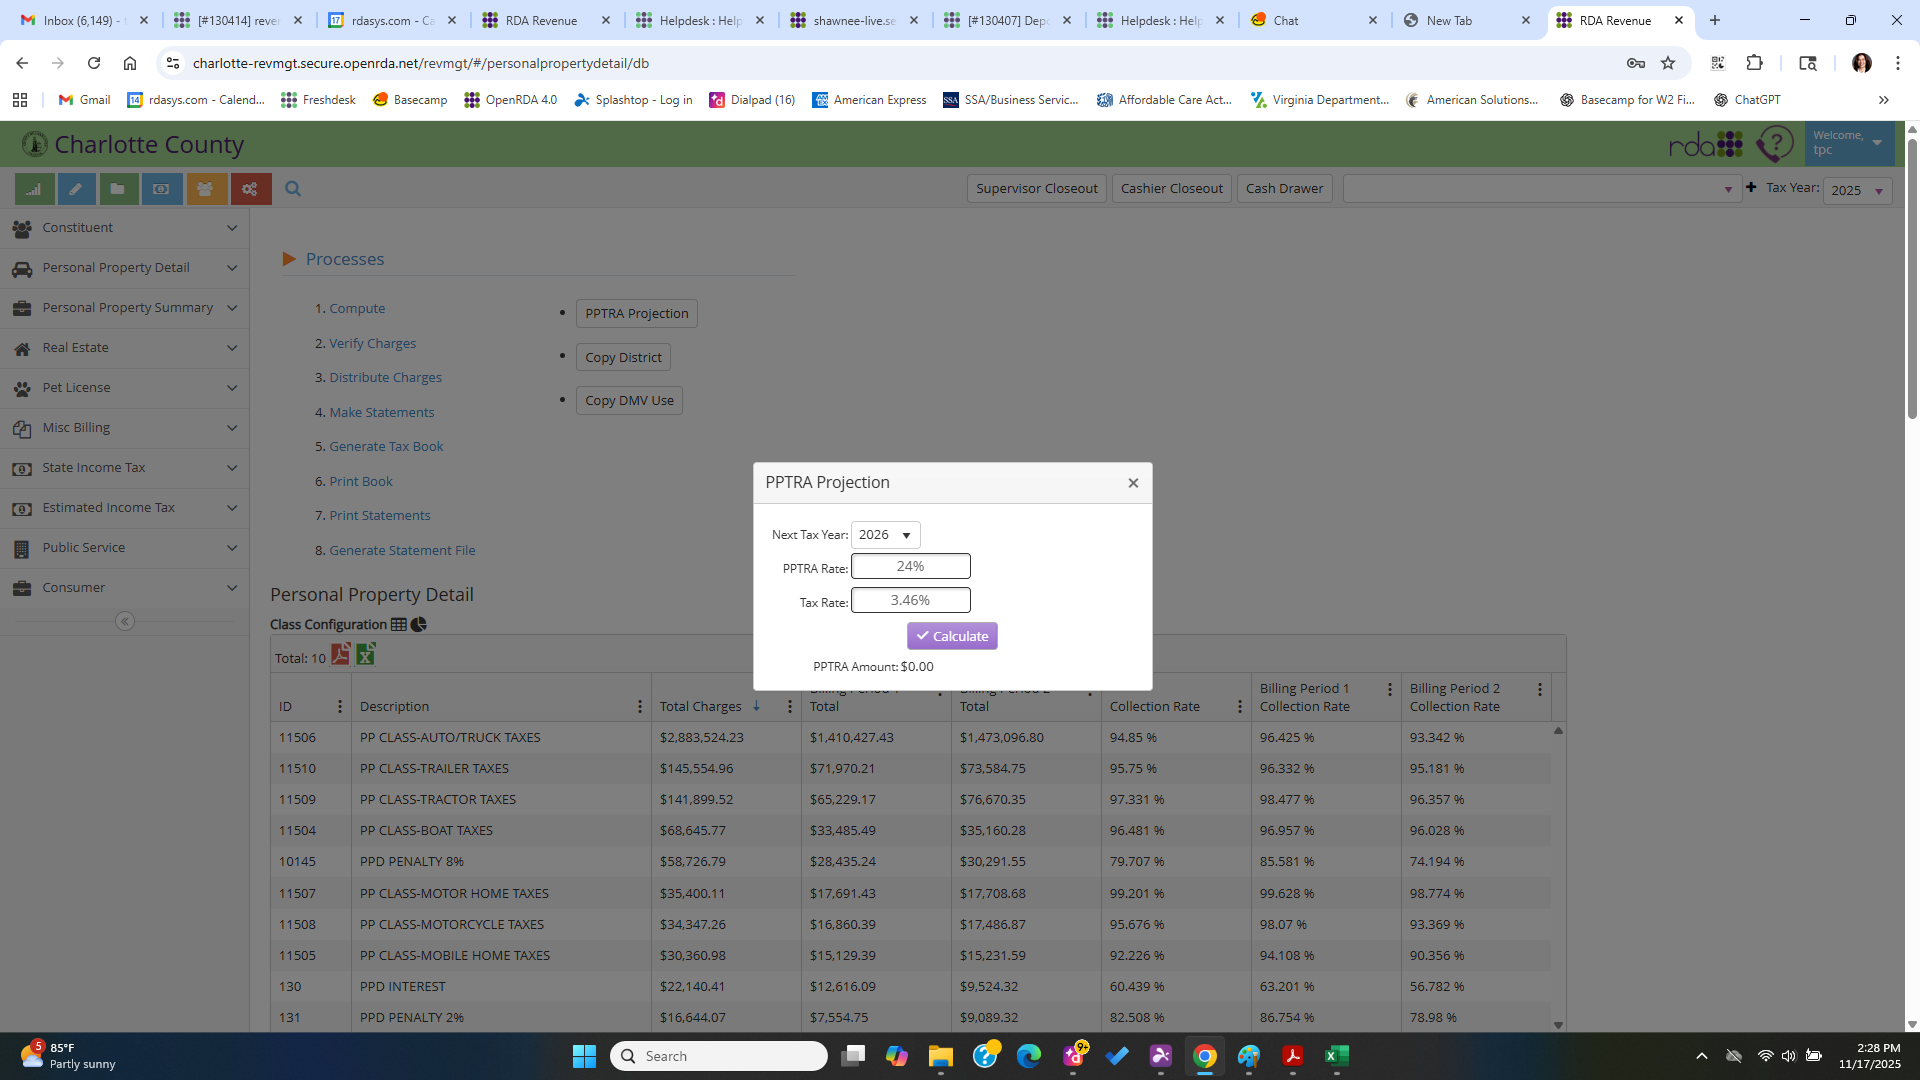Open the Class Configuration pie chart icon
Screen dimensions: 1920x1080
pyautogui.click(x=419, y=625)
